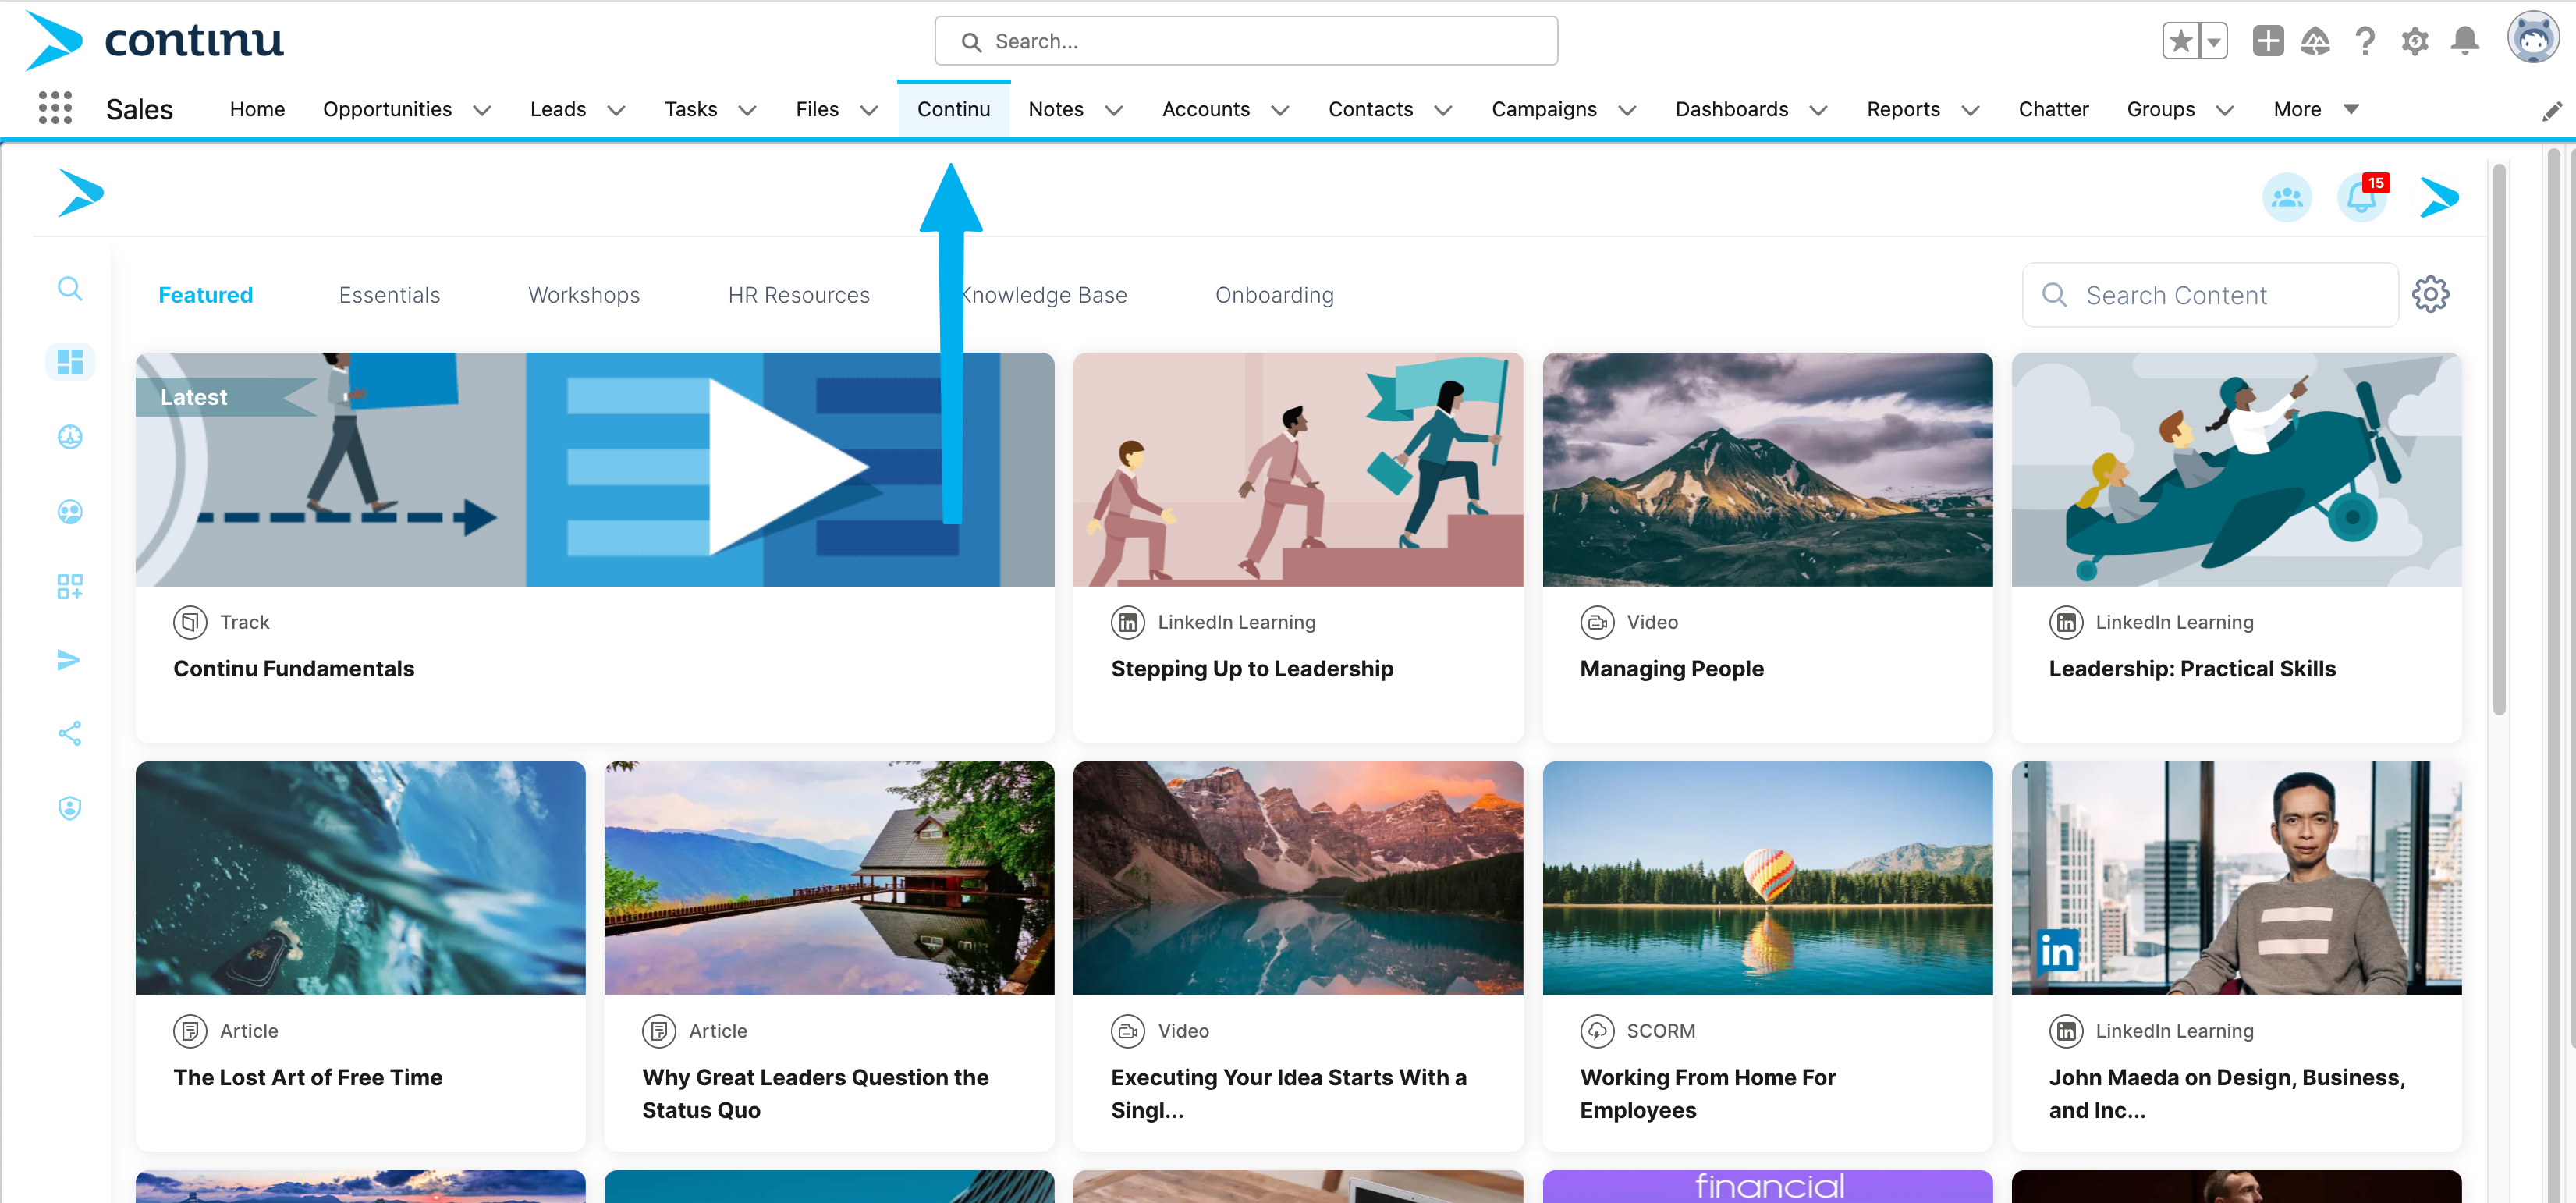Expand the Groups tab dropdown chevron
This screenshot has width=2576, height=1203.
click(2225, 110)
